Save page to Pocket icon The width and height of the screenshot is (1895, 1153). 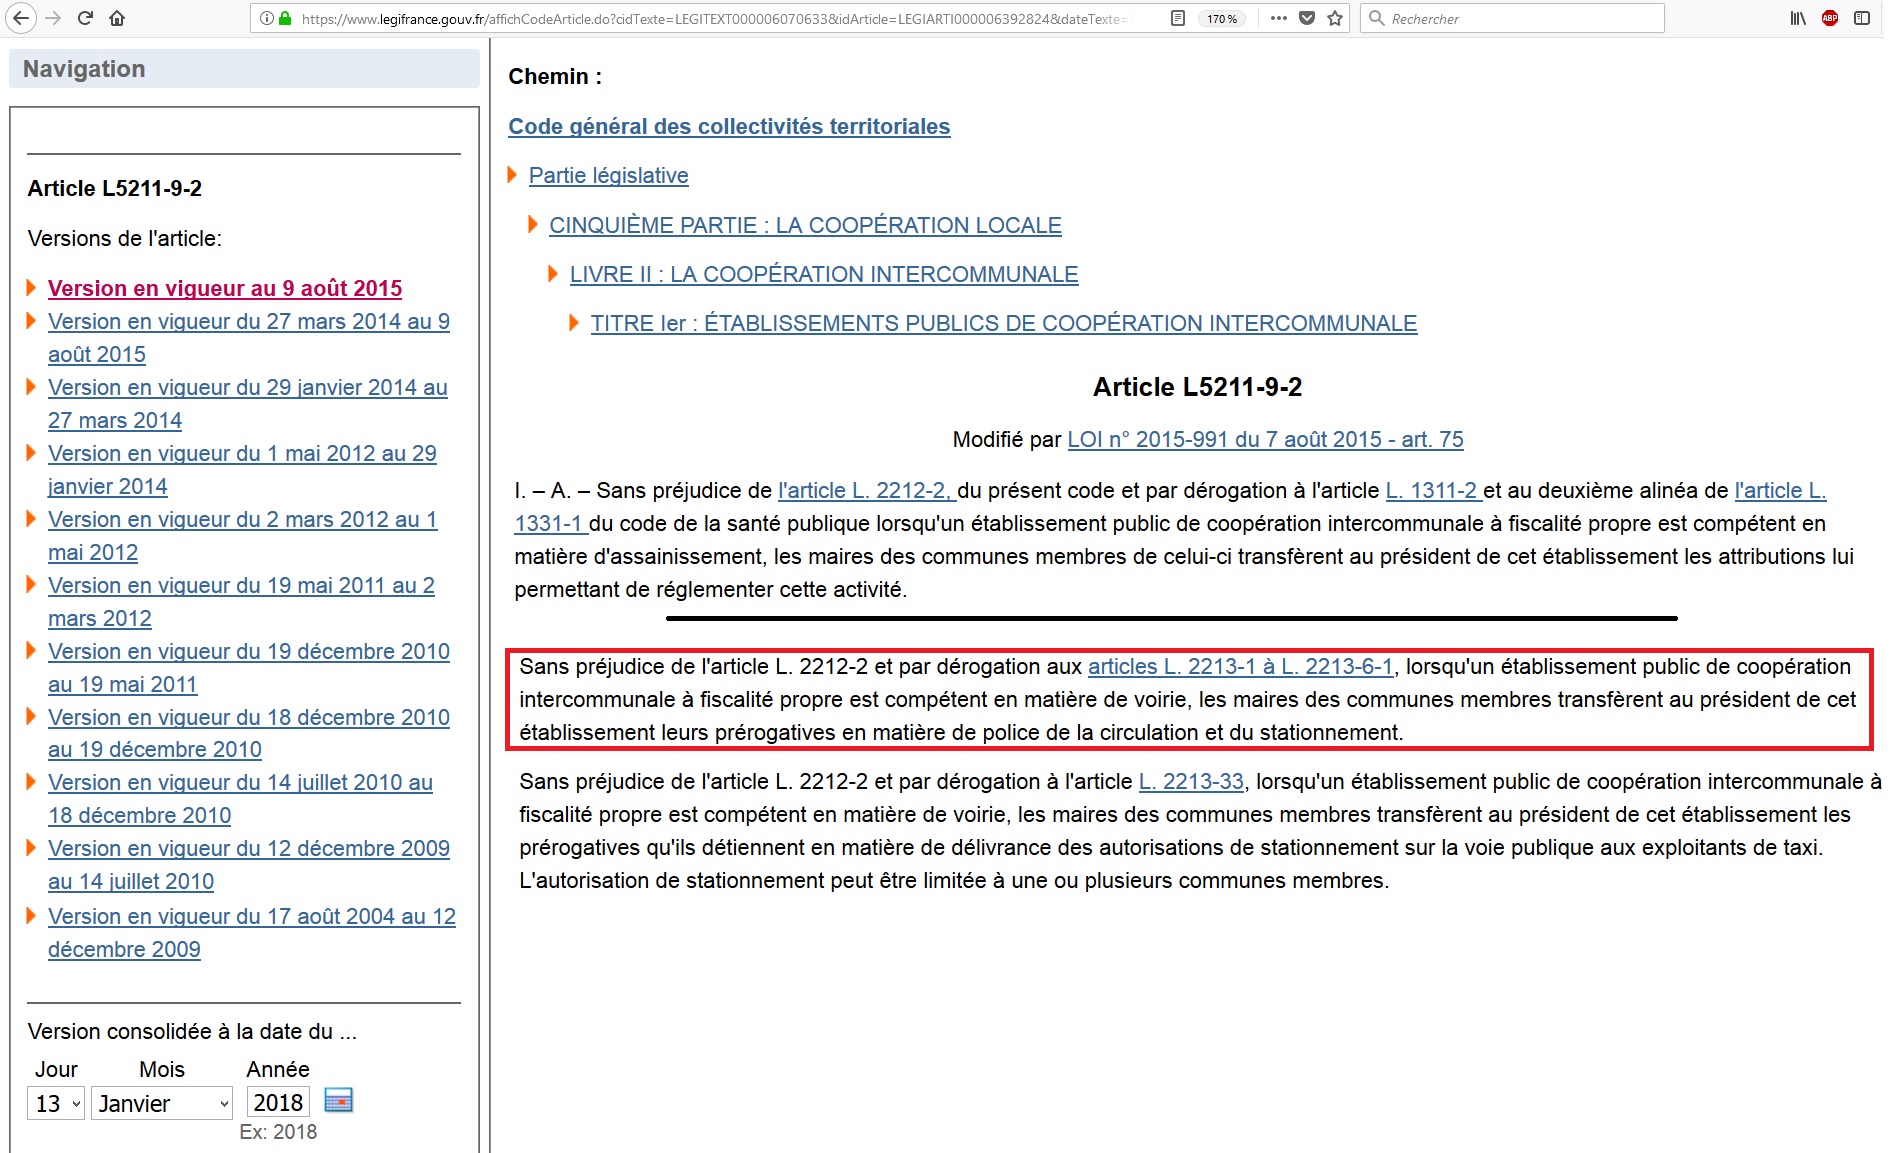pyautogui.click(x=1307, y=18)
